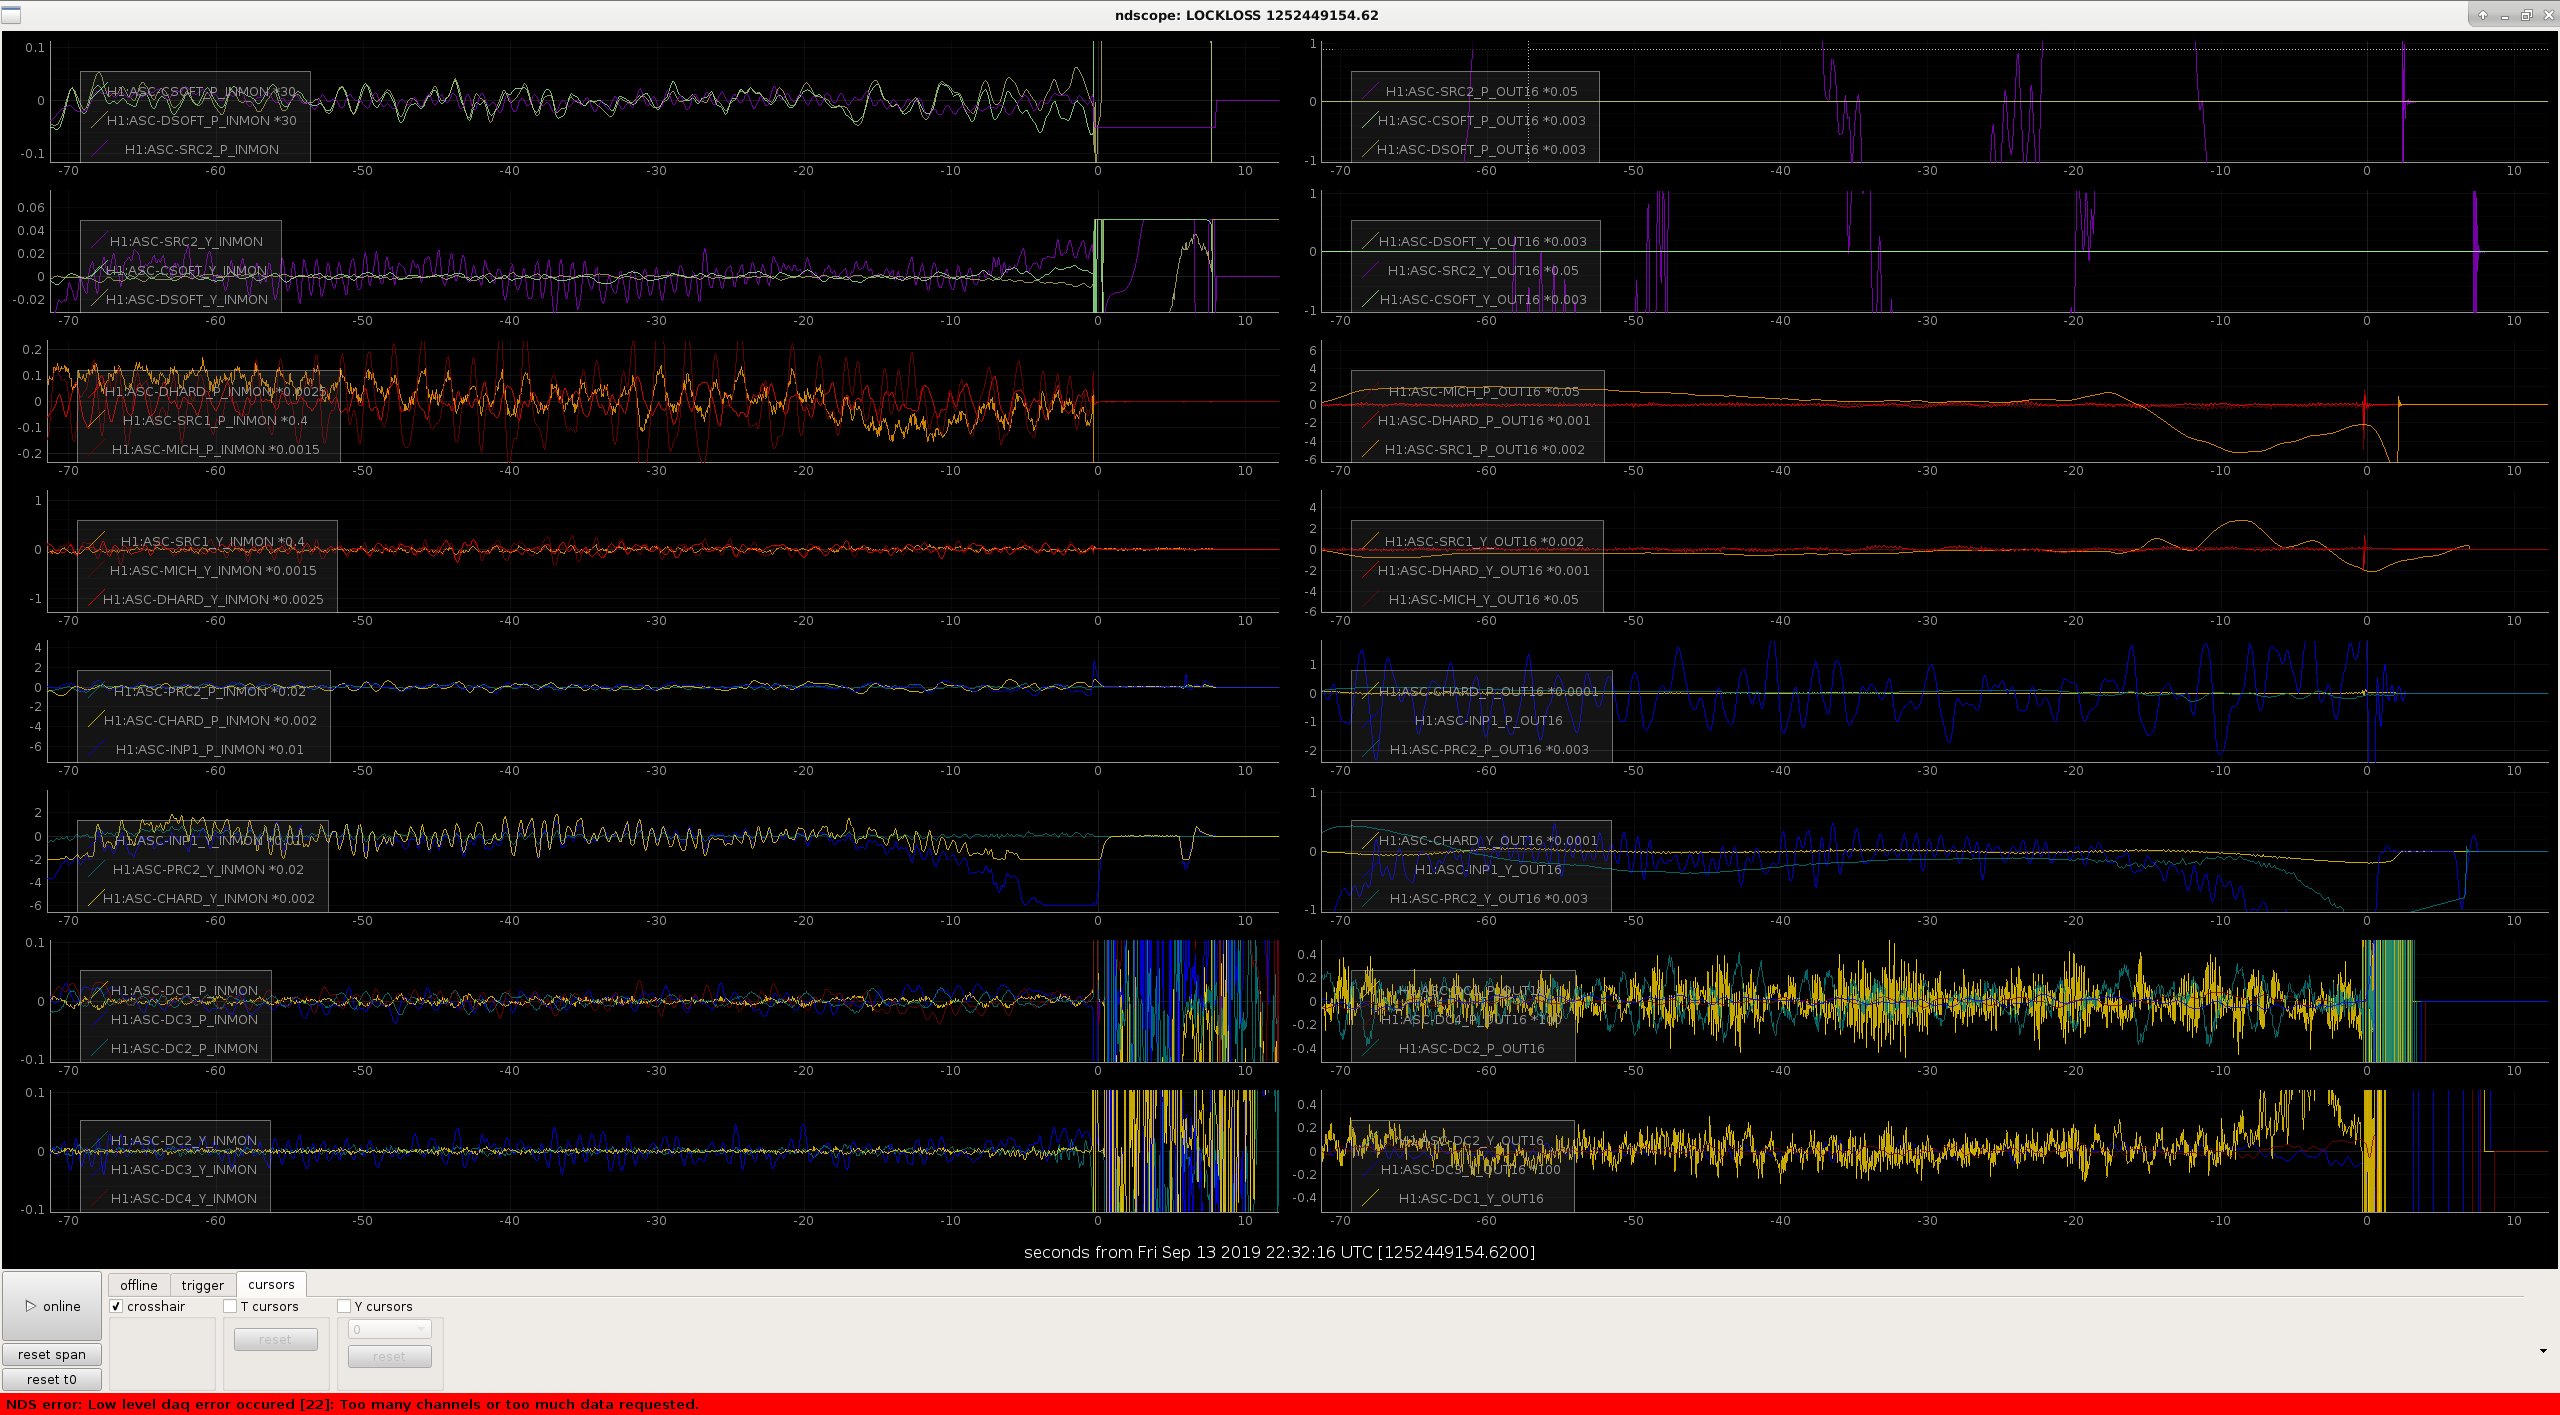Click the yellow line sample for H1:ASC-CHARD_P_INMON
Image resolution: width=2560 pixels, height=1415 pixels.
pyautogui.click(x=96, y=720)
